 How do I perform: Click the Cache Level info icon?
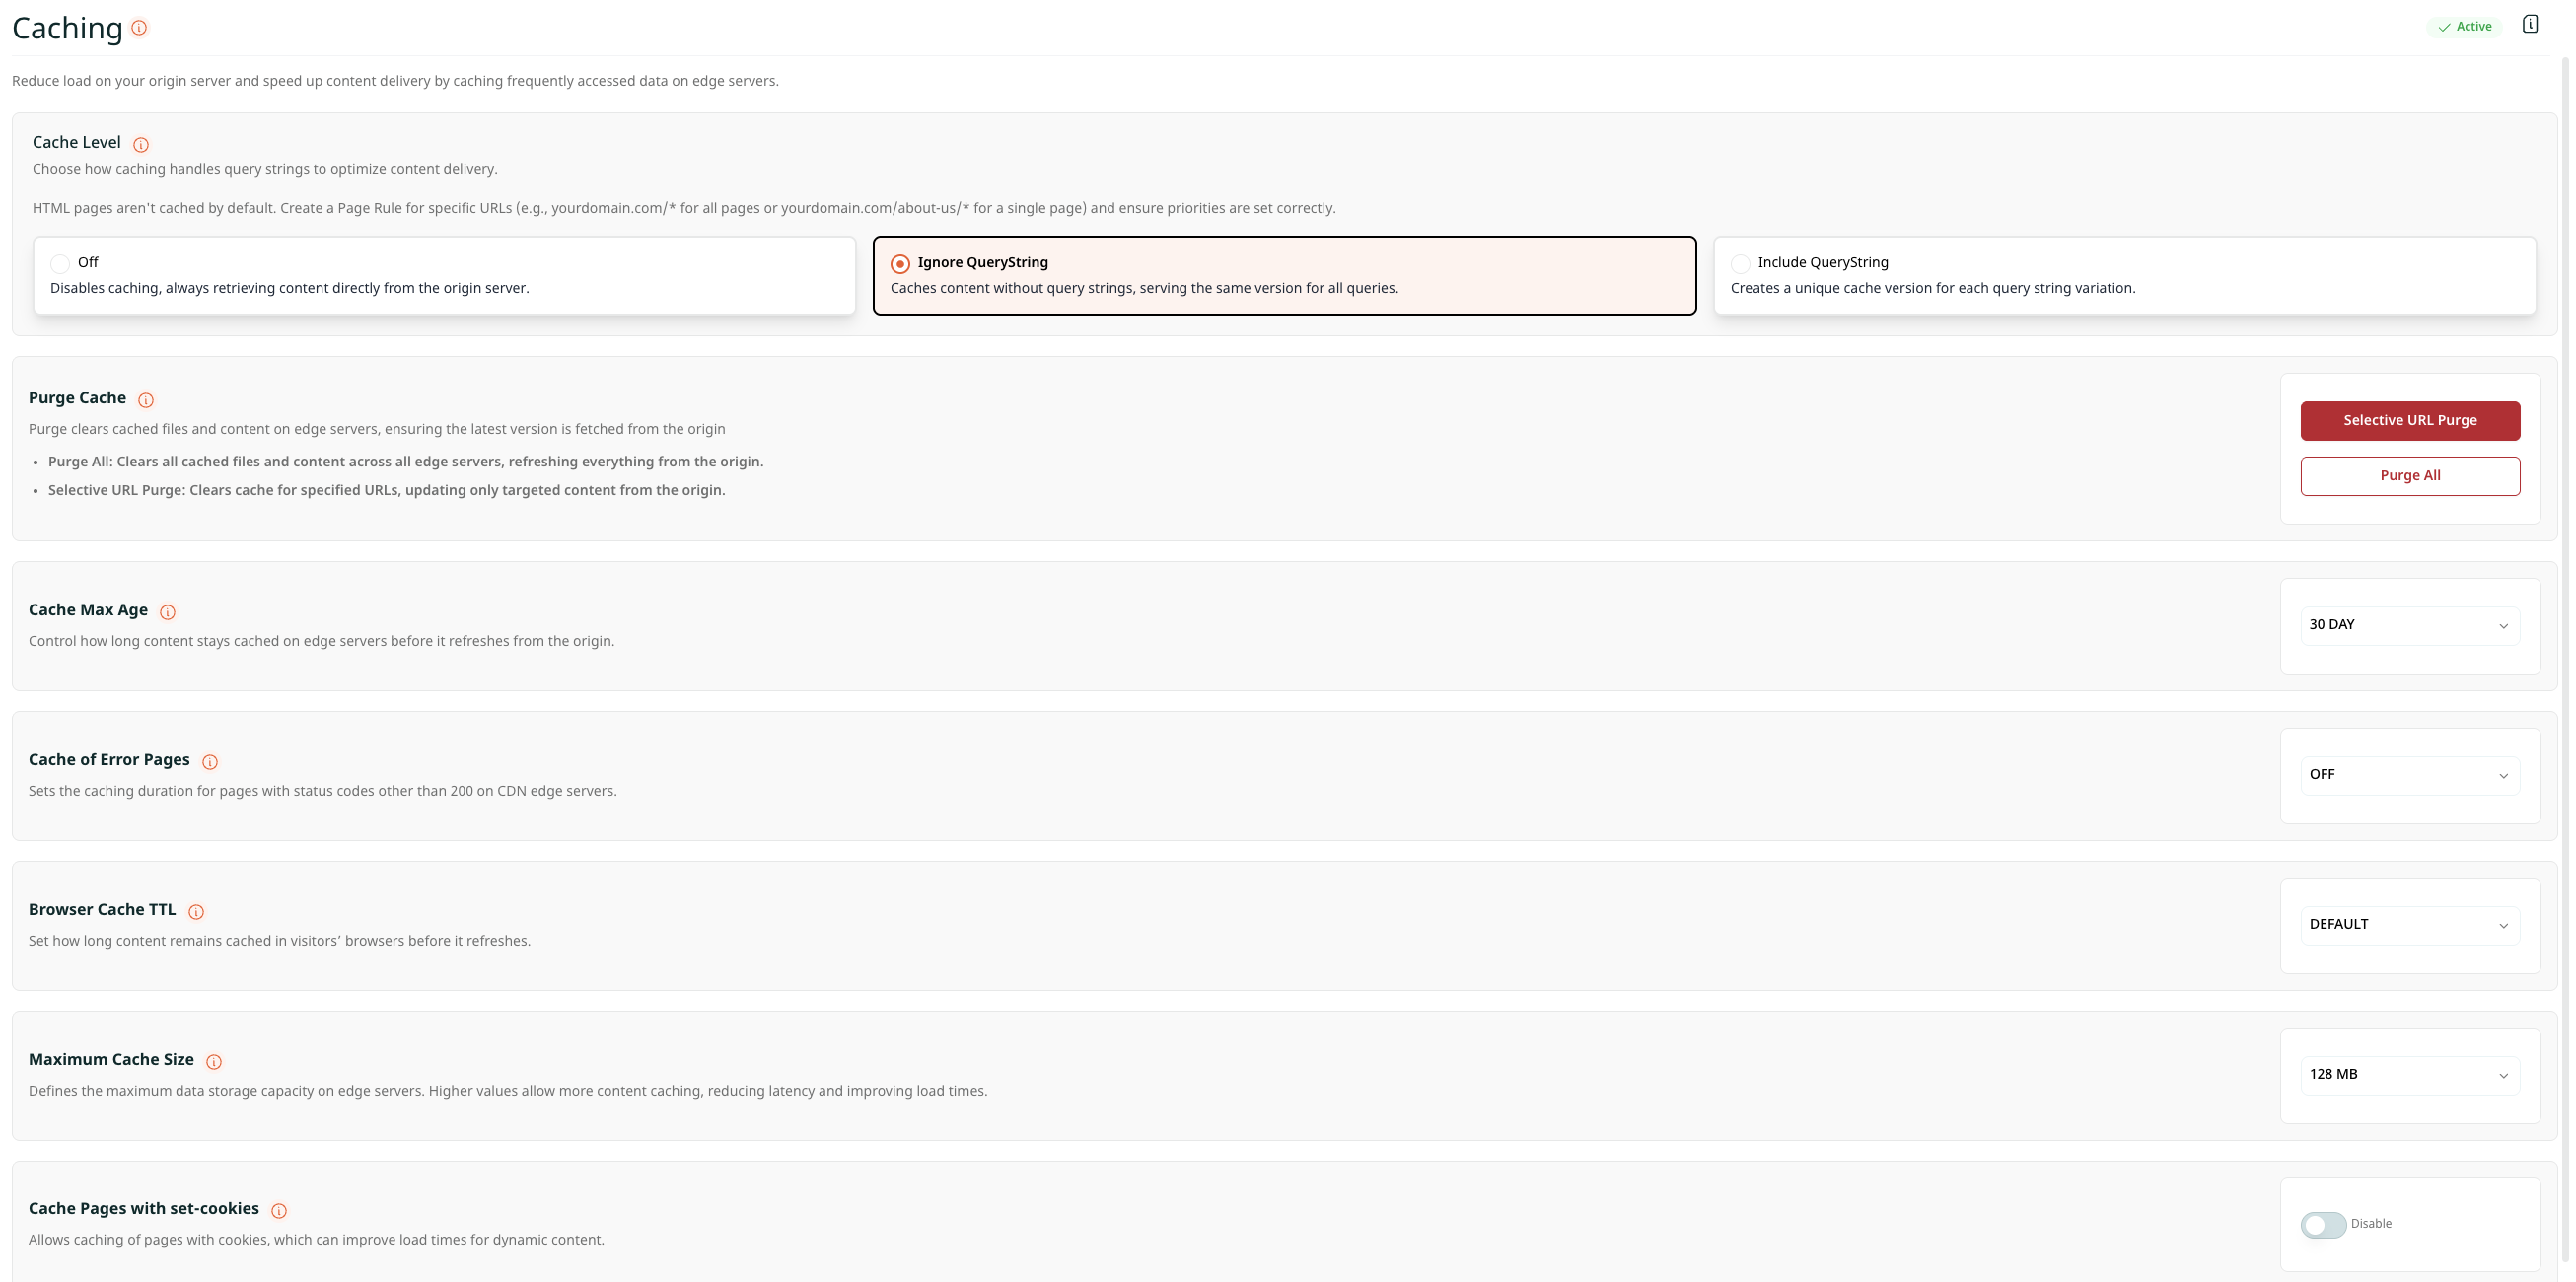141,144
